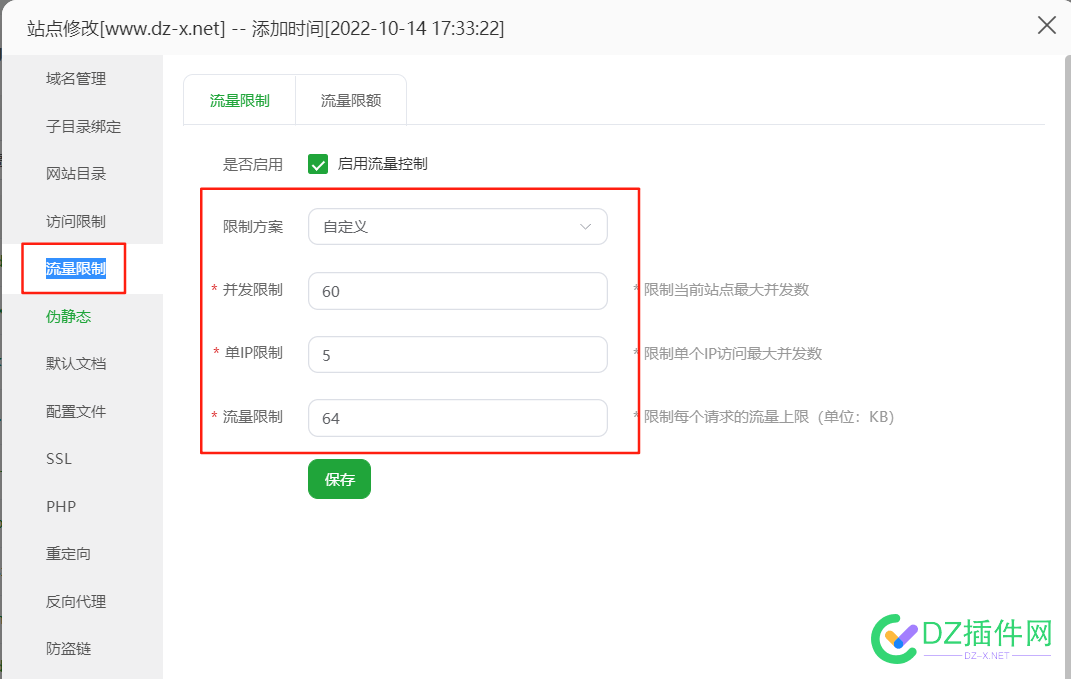Focus the 流量限制 KB input field

click(x=458, y=418)
